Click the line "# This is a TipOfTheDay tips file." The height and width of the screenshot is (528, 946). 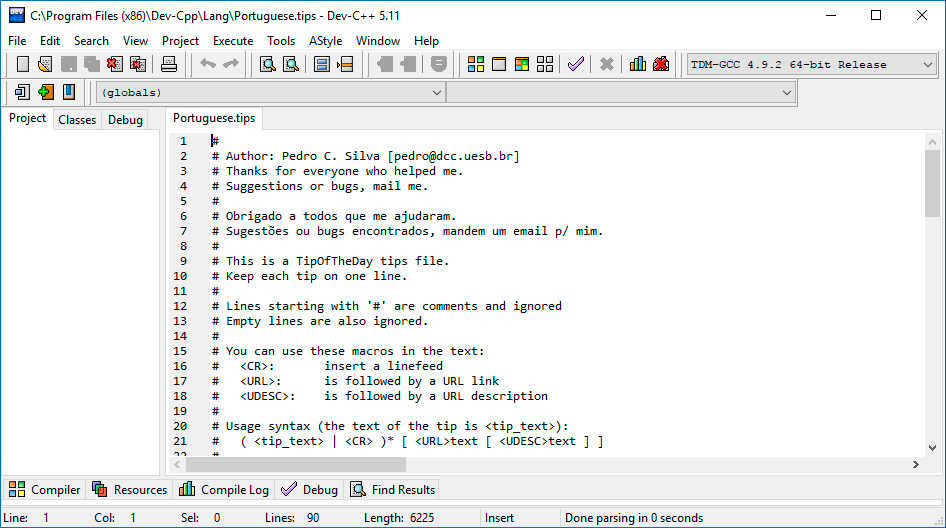[x=330, y=261]
